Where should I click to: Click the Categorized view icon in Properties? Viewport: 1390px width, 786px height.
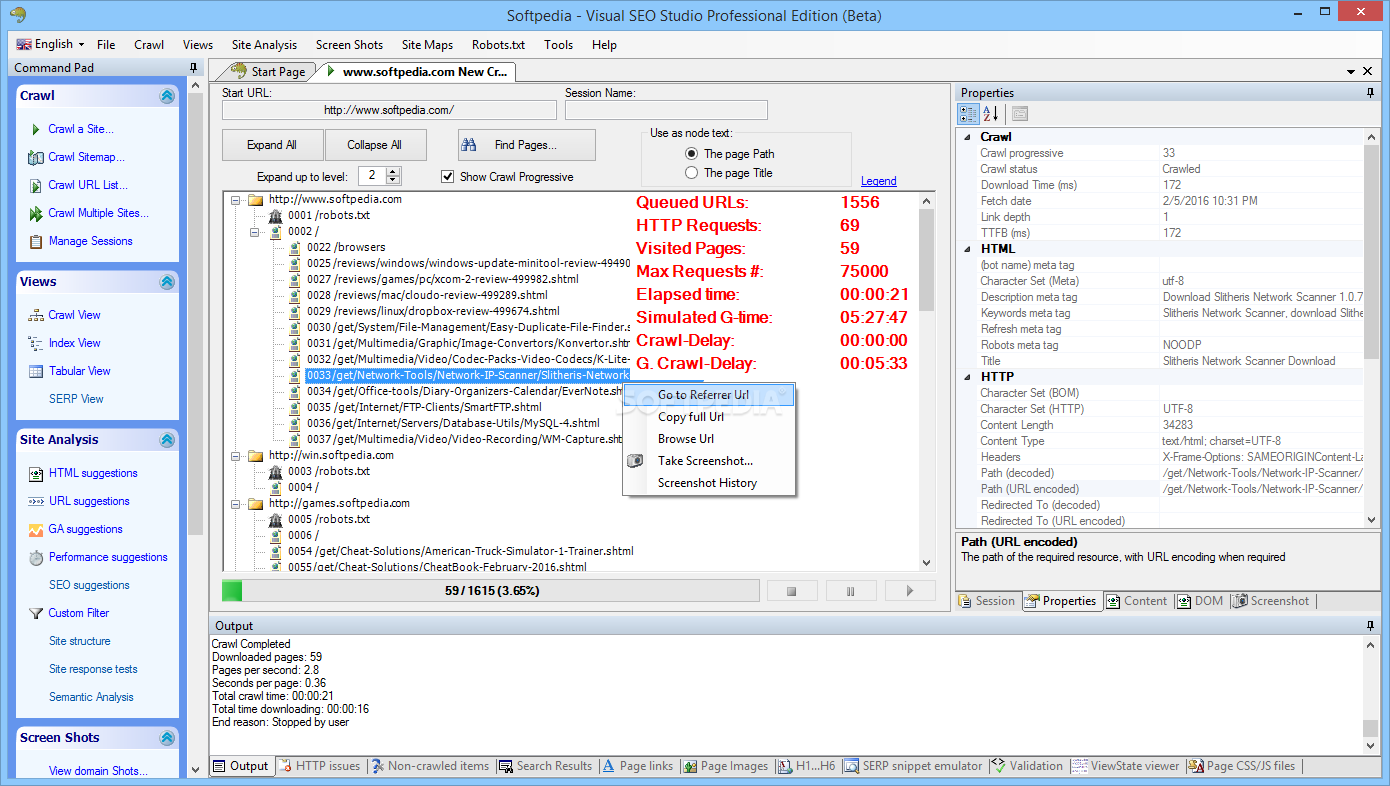pos(968,113)
